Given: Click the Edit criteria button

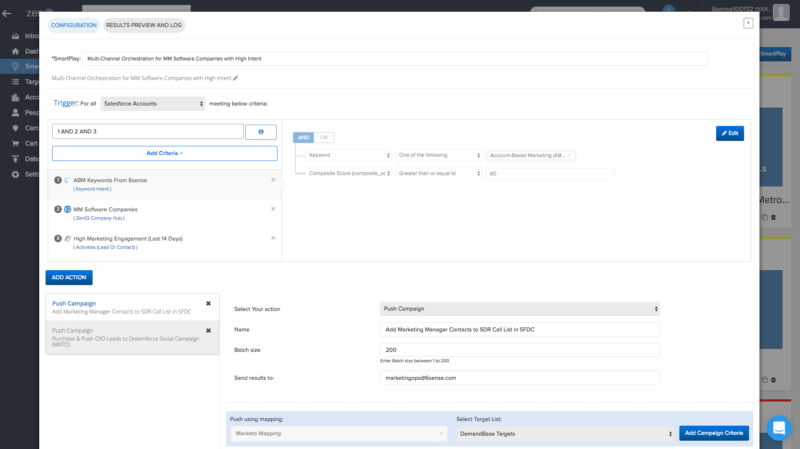Looking at the screenshot, I should [730, 133].
